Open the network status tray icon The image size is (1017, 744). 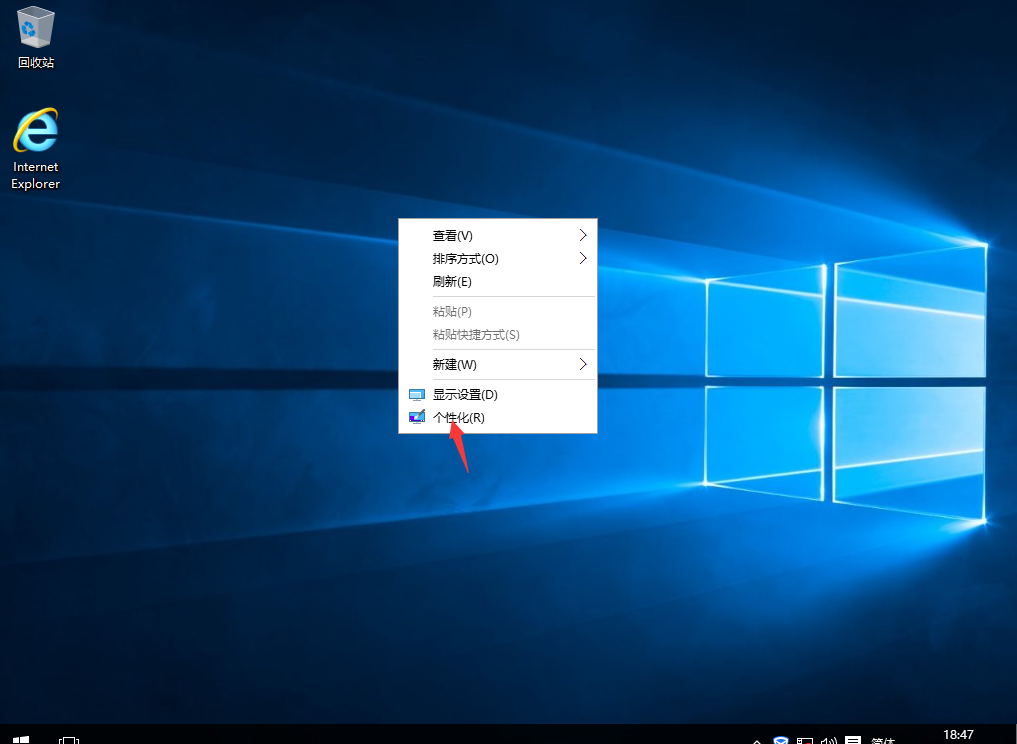coord(804,741)
